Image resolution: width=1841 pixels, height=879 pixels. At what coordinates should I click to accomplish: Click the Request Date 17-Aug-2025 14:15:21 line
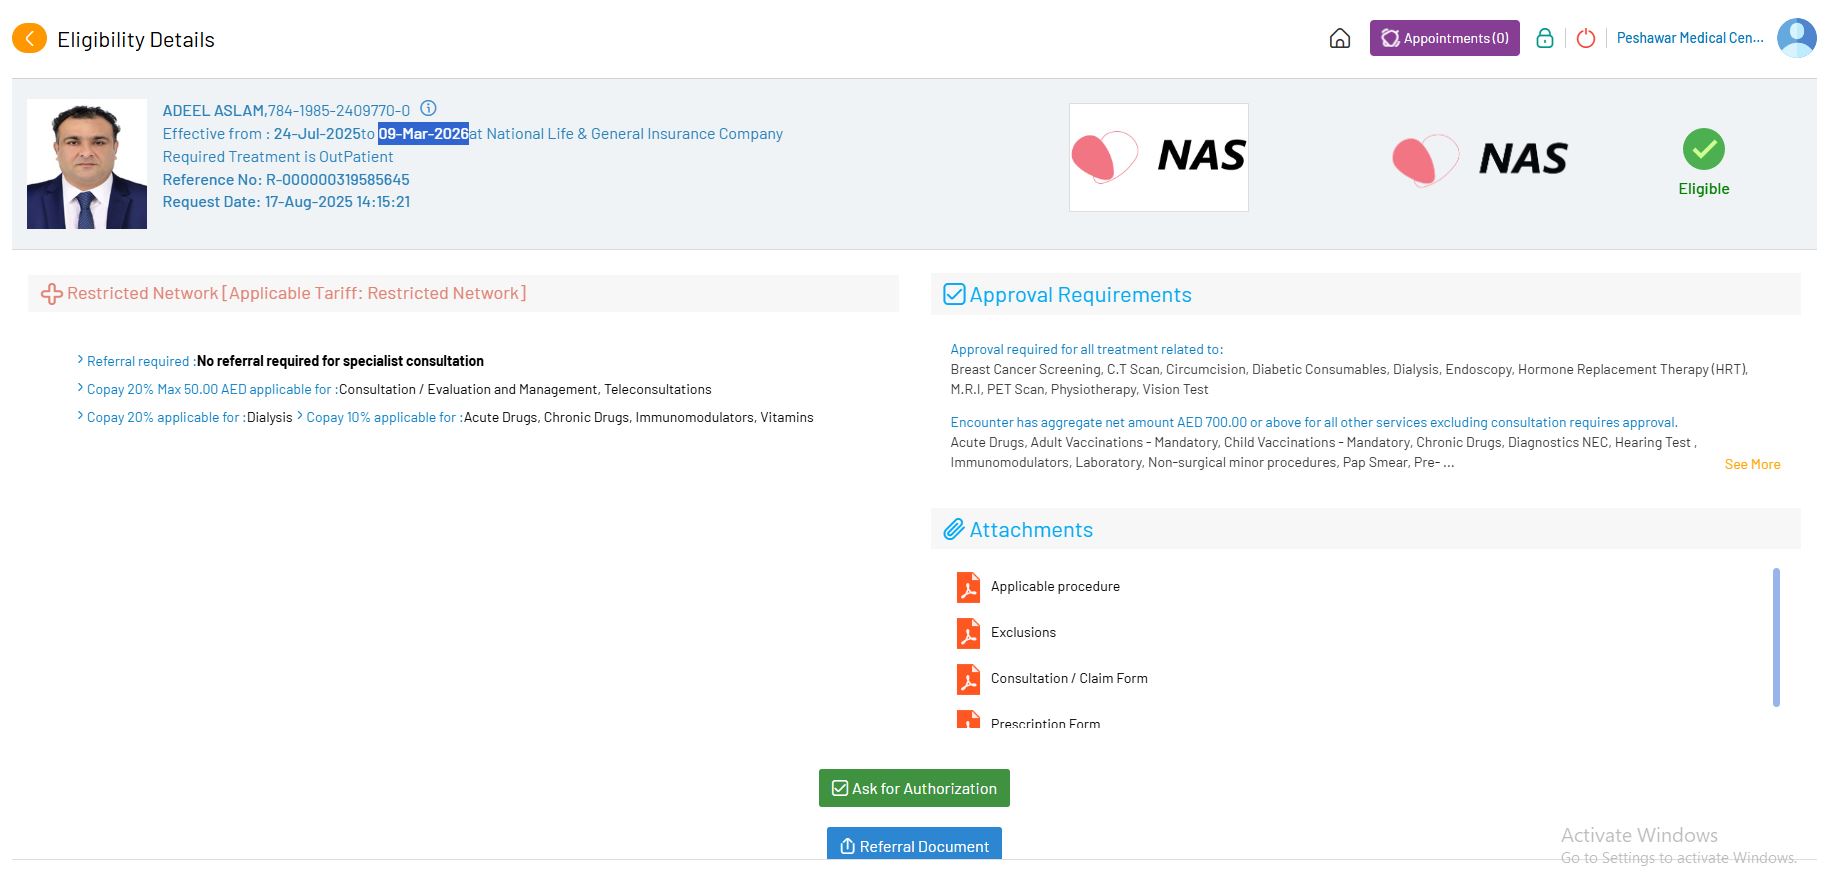(x=286, y=202)
